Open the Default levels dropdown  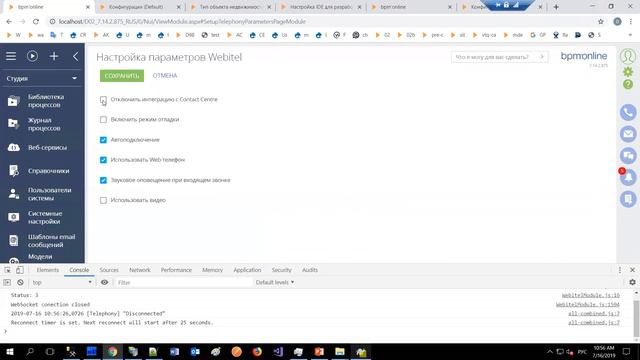[x=275, y=282]
